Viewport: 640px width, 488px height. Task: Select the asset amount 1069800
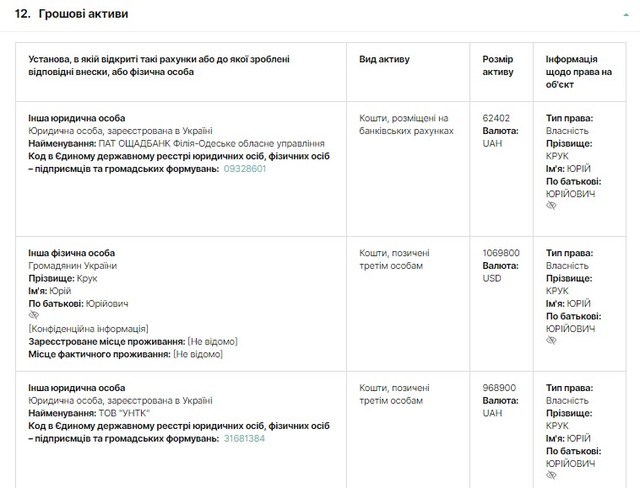(501, 253)
